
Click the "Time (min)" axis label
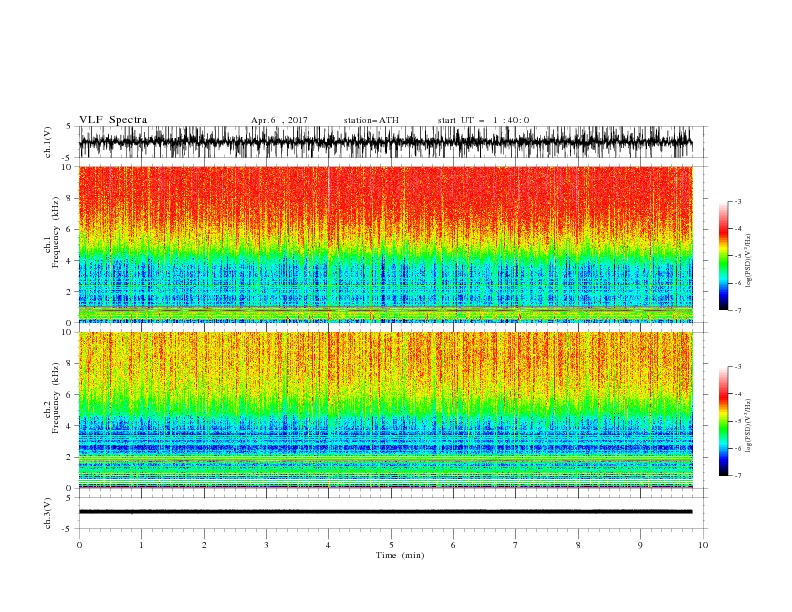click(400, 555)
